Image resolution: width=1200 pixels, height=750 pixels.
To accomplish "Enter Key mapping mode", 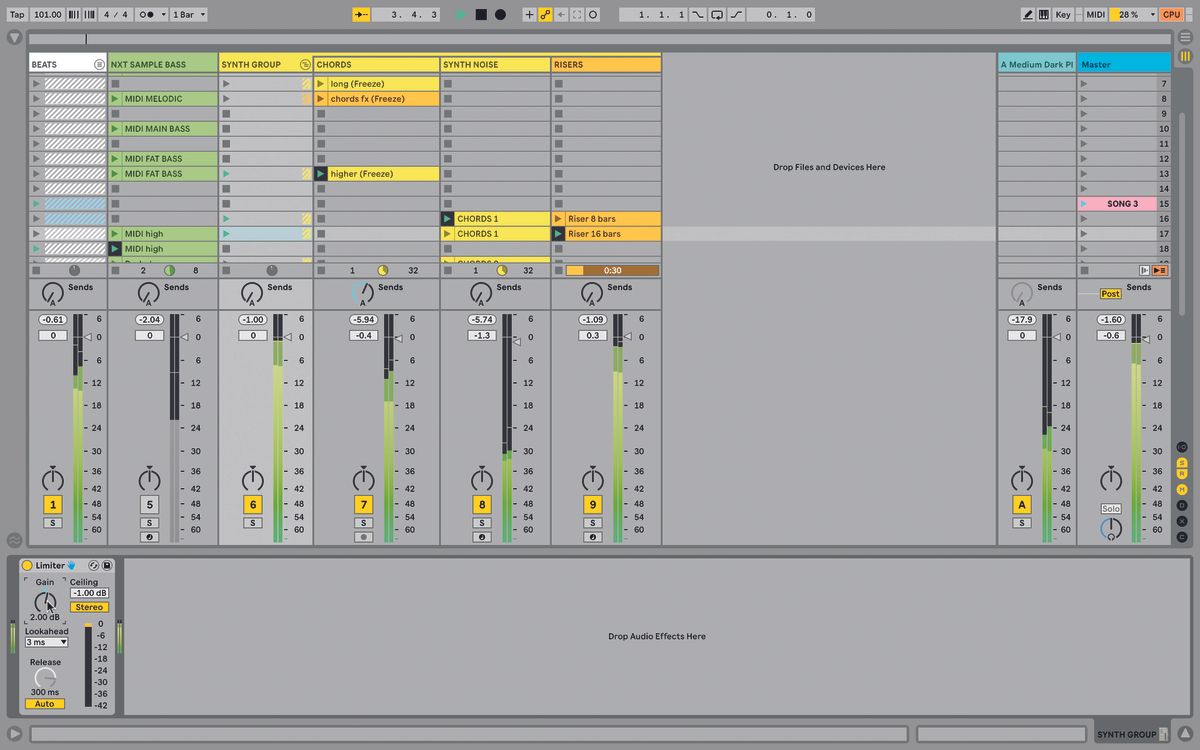I will click(1063, 14).
